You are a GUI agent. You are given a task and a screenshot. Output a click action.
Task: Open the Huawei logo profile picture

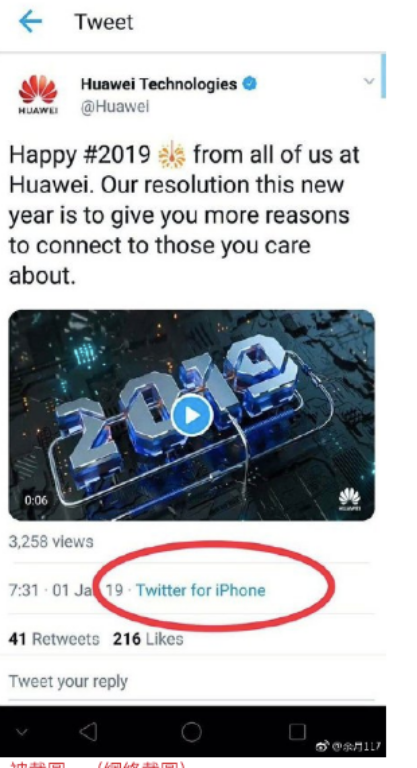pyautogui.click(x=38, y=93)
